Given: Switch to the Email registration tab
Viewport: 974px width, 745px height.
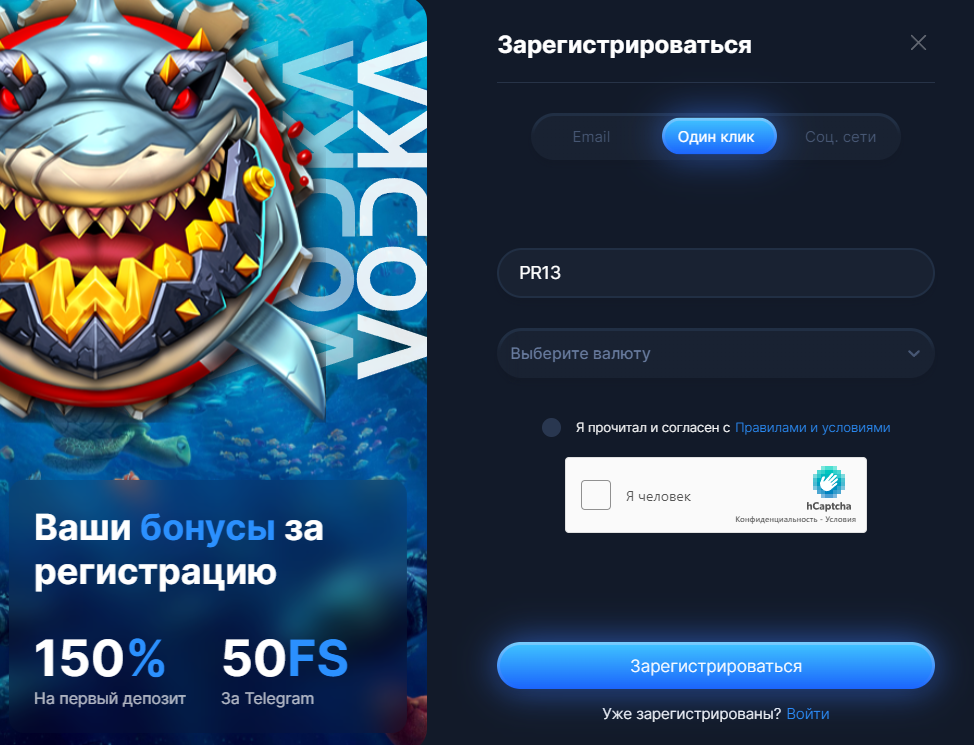Looking at the screenshot, I should click(x=591, y=137).
